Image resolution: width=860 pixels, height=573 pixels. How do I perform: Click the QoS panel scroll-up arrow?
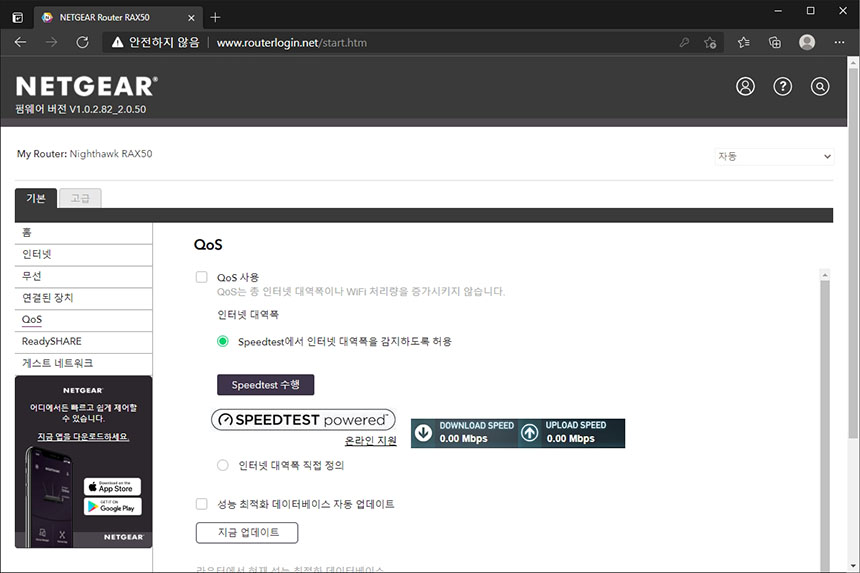click(x=825, y=274)
